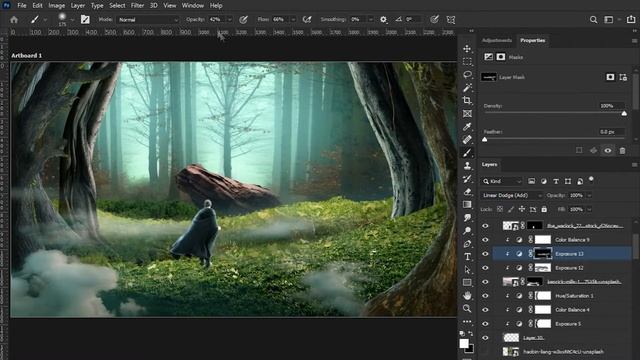Select the Lasso tool
Screen dimensions: 640x360
coord(467,75)
